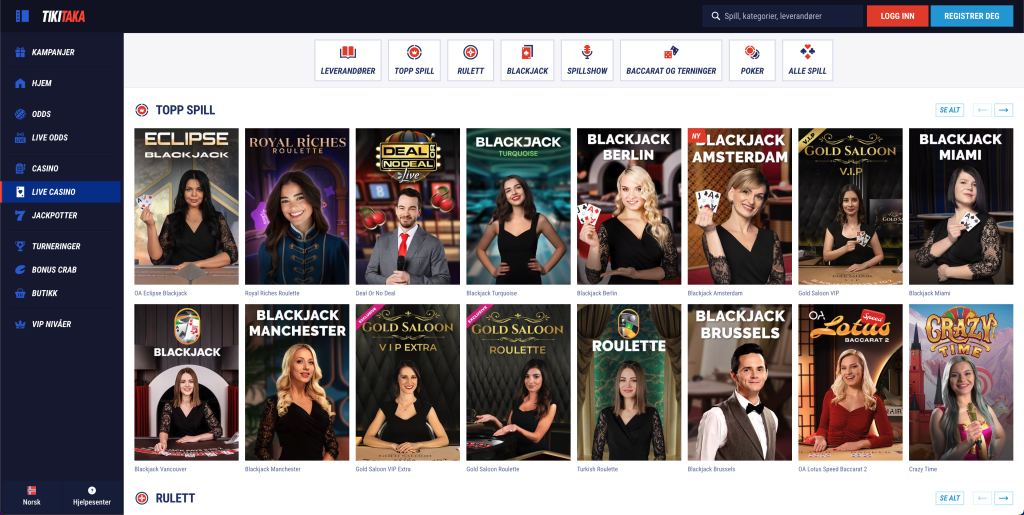Open Blackjack Amsterdam thumbnail
1024x515 pixels.
pyautogui.click(x=740, y=206)
